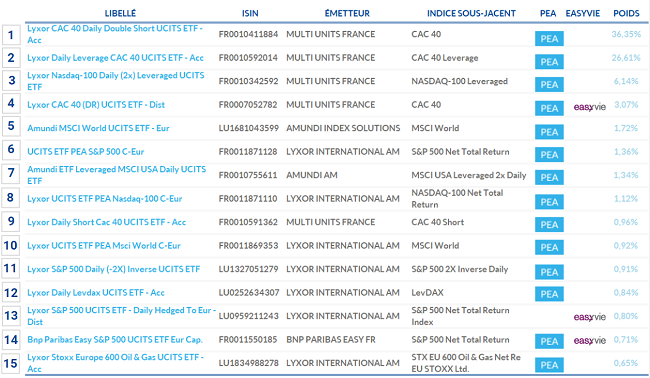650x378 pixels.
Task: Click index CAC 40 Short cell
Action: tap(437, 222)
